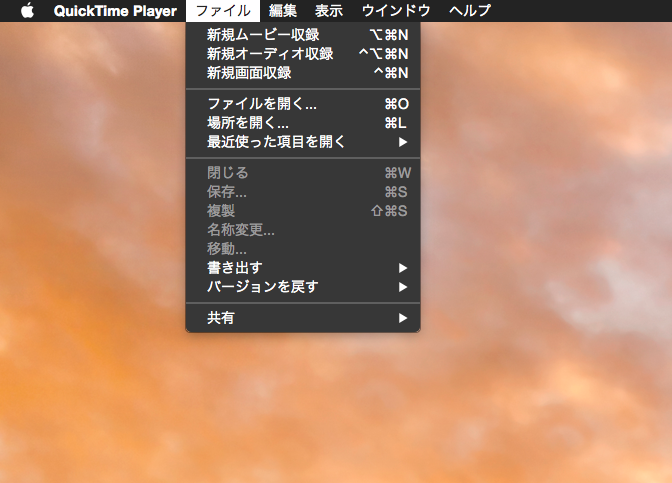672x483 pixels.
Task: Click the disabled 閉じる item
Action: point(303,173)
